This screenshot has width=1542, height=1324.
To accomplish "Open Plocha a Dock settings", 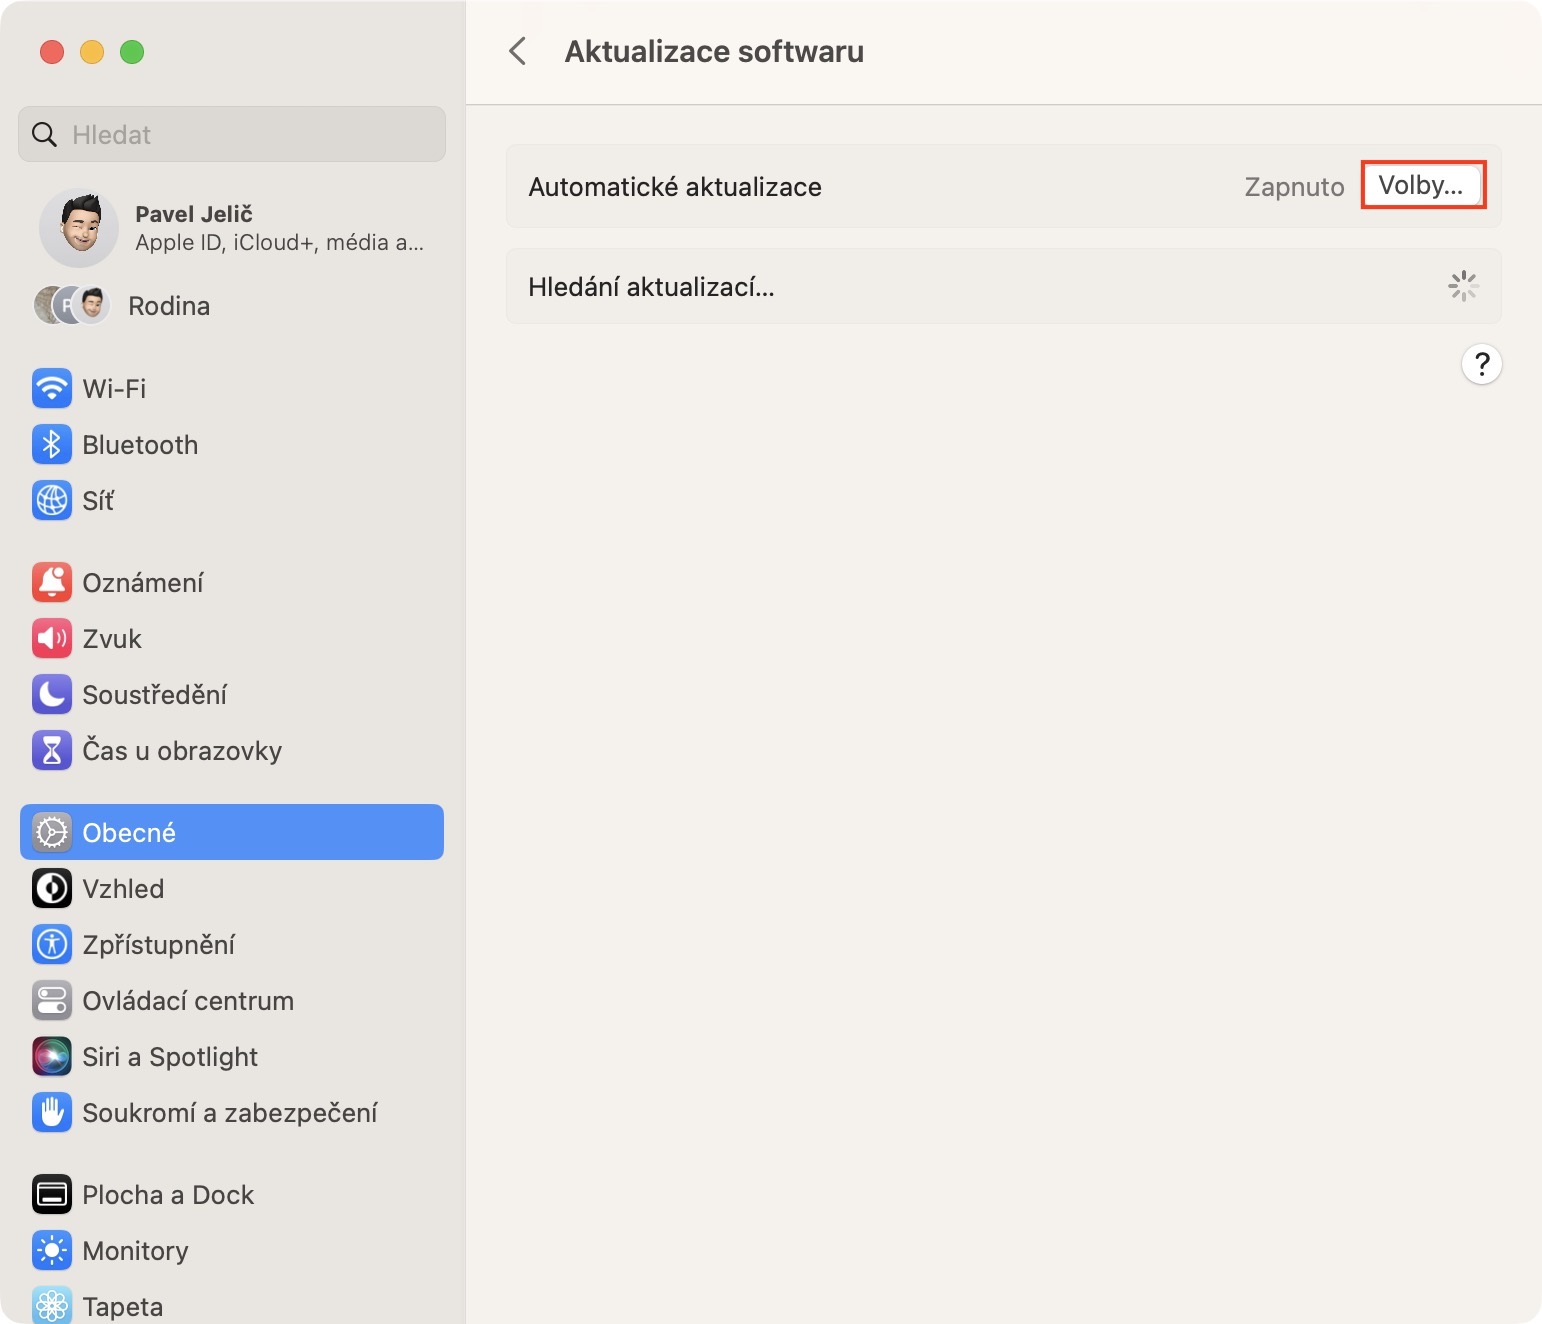I will pos(168,1195).
